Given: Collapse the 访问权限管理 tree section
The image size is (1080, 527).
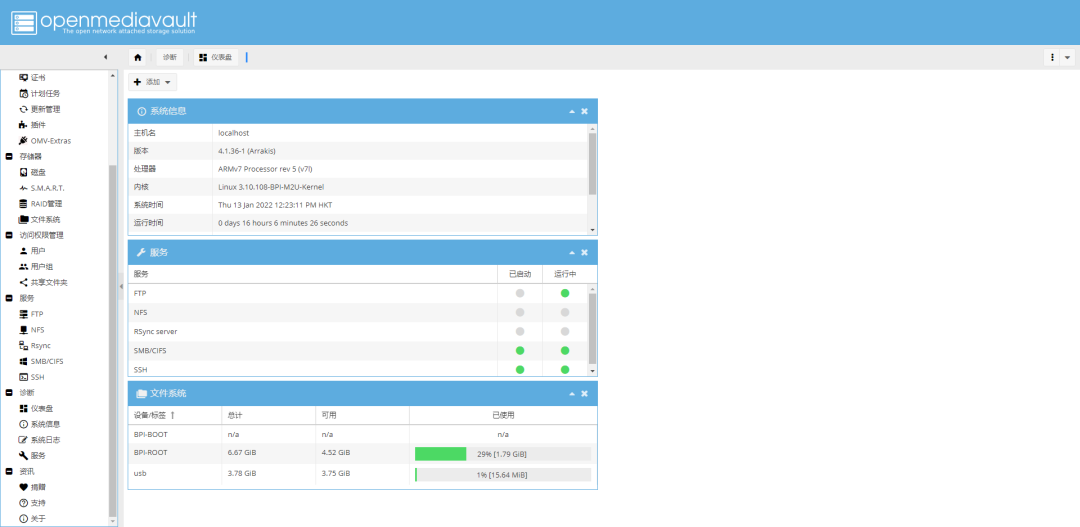Looking at the screenshot, I should point(9,235).
